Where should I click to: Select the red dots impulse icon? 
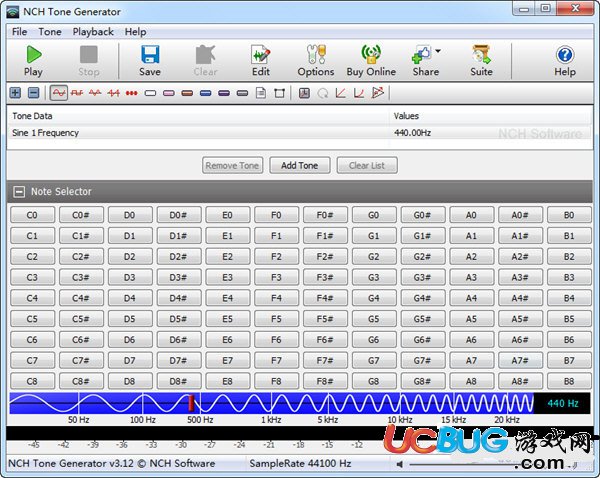point(132,93)
